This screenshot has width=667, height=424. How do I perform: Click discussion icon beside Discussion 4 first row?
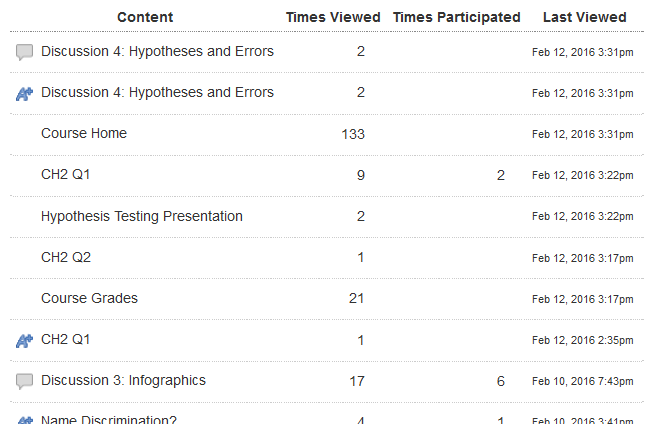pos(24,52)
